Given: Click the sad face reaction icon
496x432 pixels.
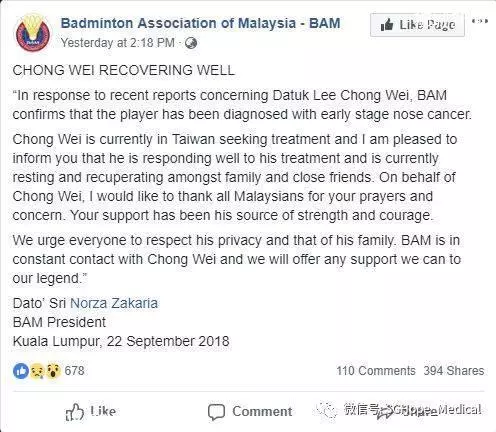Looking at the screenshot, I should [37, 371].
